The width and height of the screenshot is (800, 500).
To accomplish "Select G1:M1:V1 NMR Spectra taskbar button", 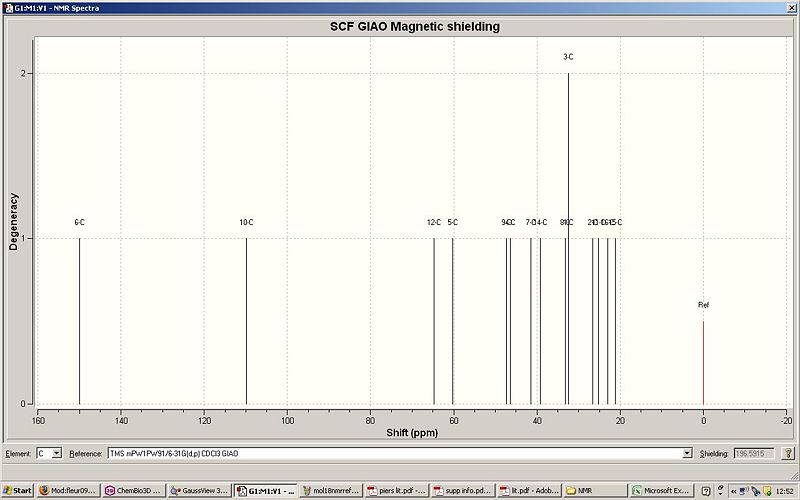I will pyautogui.click(x=265, y=491).
